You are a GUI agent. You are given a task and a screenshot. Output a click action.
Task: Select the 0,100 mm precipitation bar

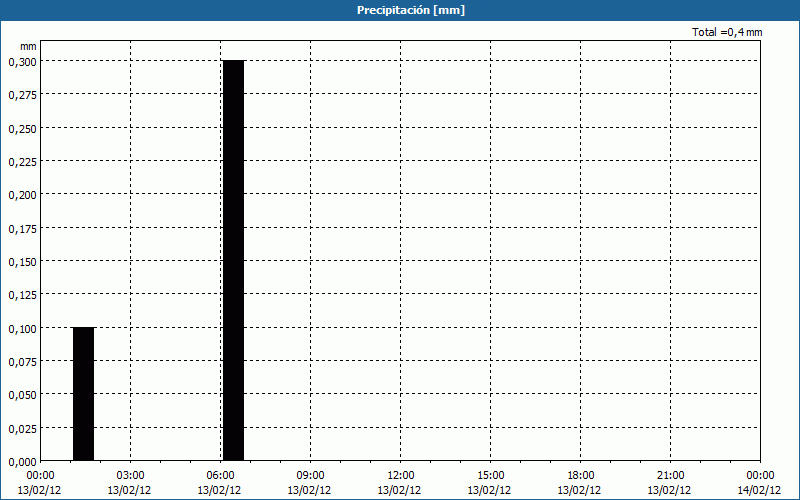click(83, 394)
